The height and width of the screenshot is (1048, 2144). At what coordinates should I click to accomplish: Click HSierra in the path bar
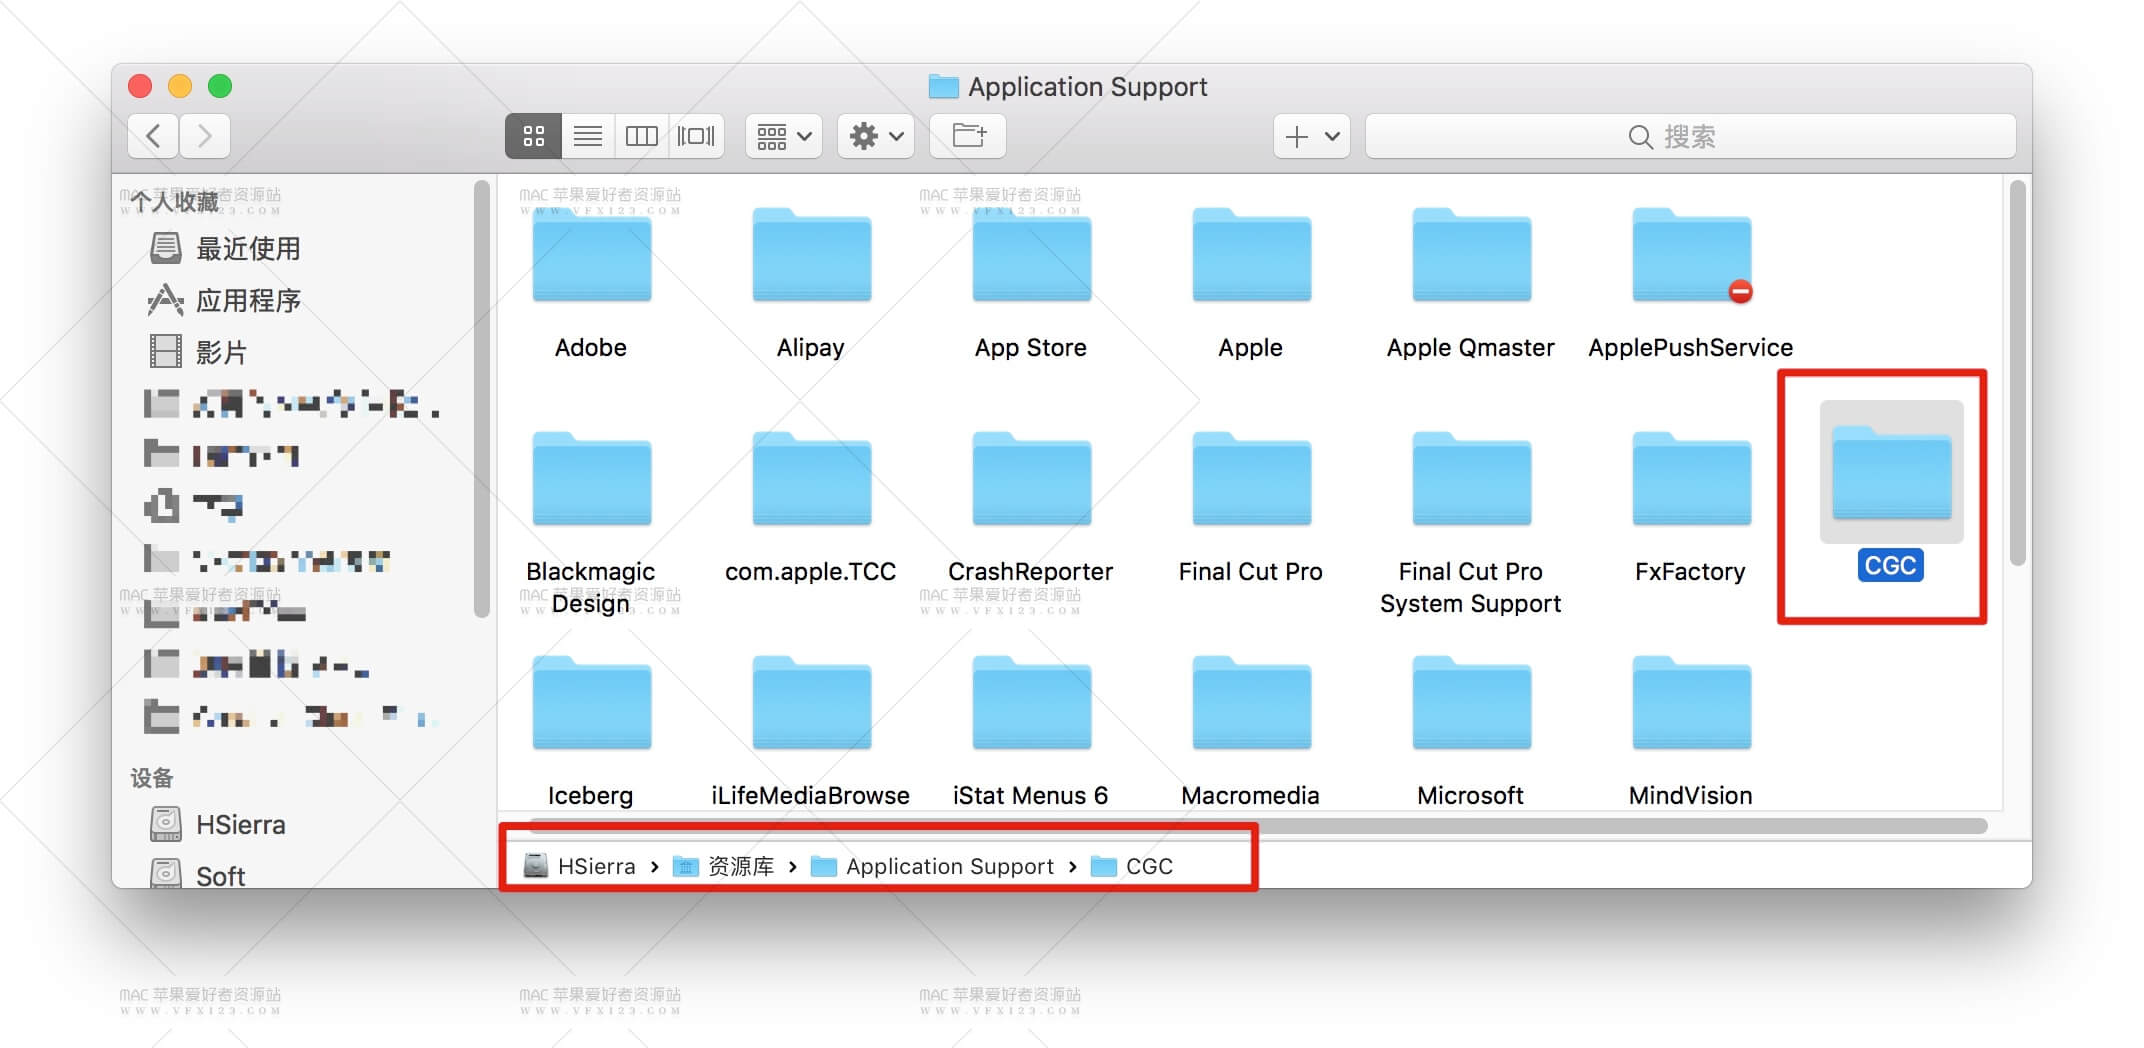point(580,866)
